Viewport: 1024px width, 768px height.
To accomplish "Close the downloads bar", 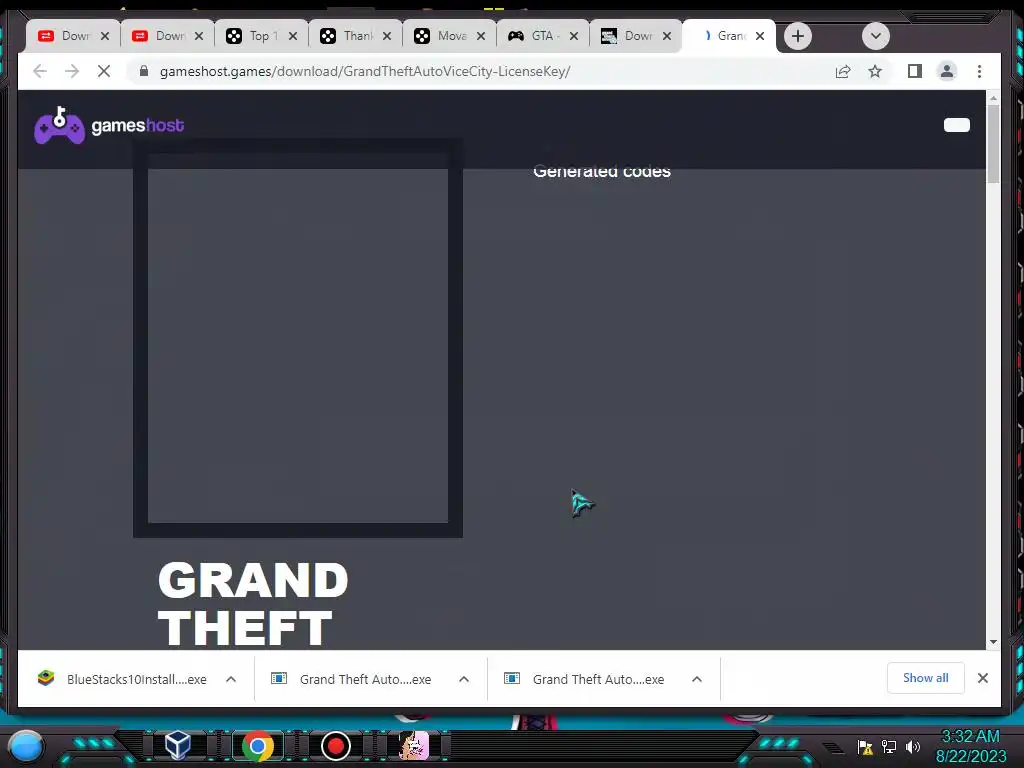I will [x=983, y=678].
